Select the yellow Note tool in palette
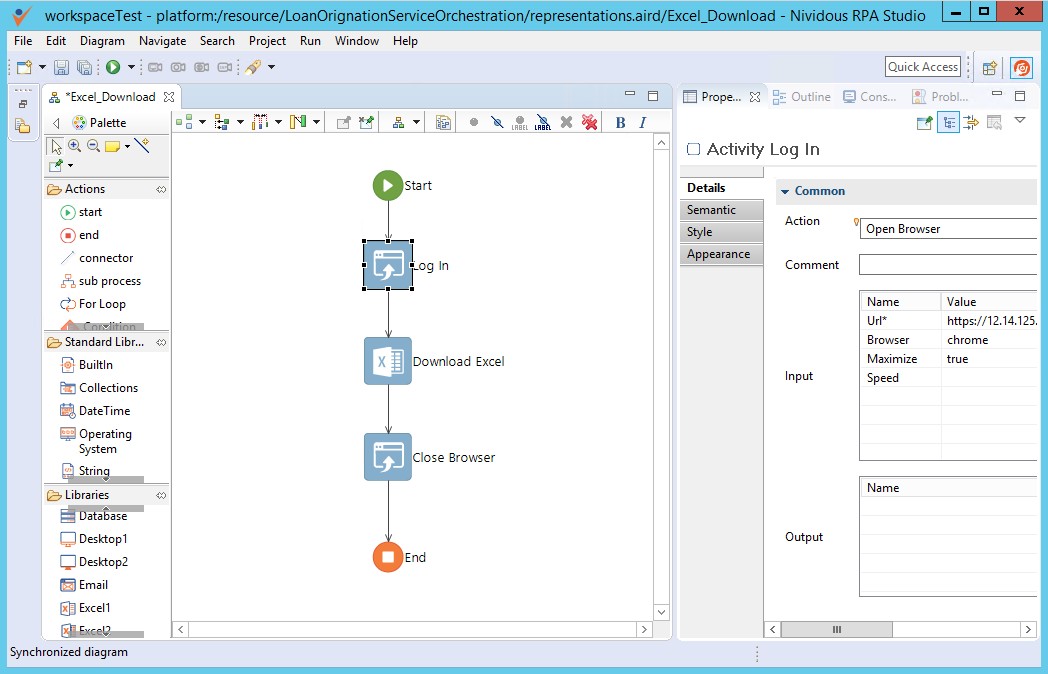1048x674 pixels. tap(112, 146)
